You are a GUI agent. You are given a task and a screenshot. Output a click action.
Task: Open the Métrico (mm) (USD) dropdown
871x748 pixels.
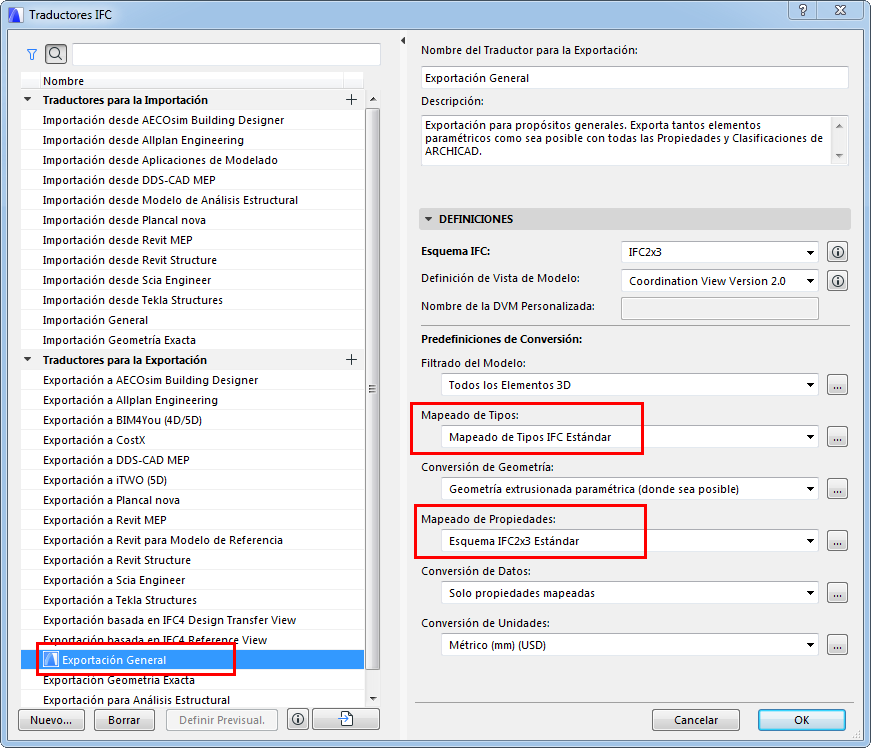click(630, 645)
